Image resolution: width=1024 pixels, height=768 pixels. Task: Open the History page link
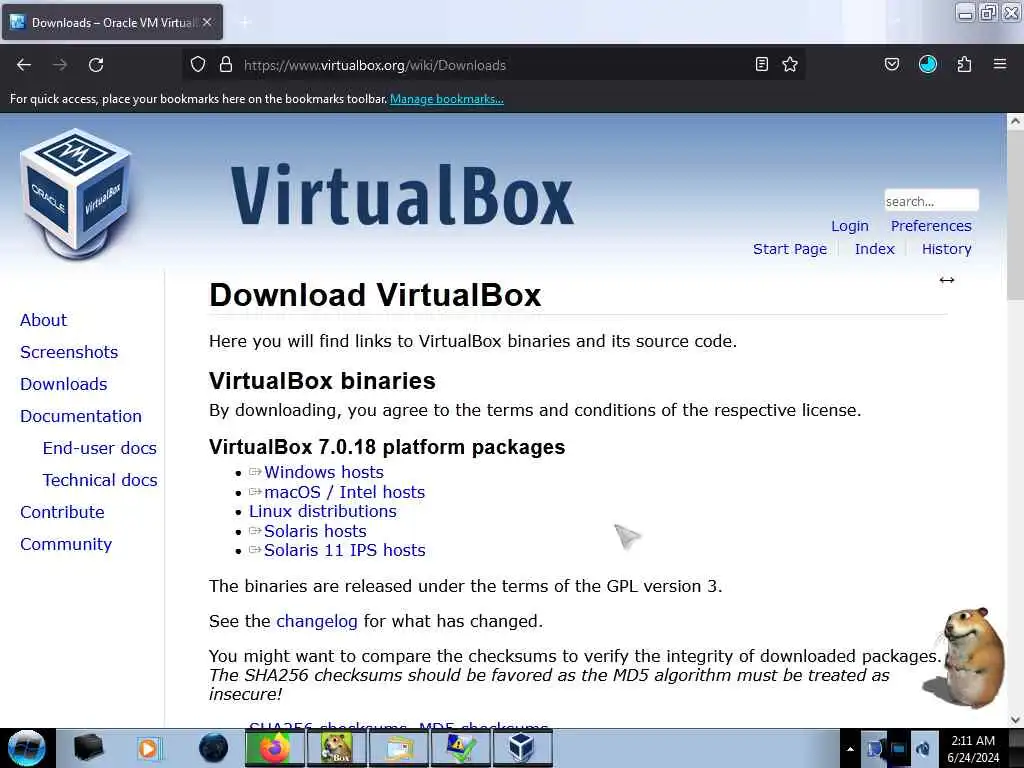(946, 249)
